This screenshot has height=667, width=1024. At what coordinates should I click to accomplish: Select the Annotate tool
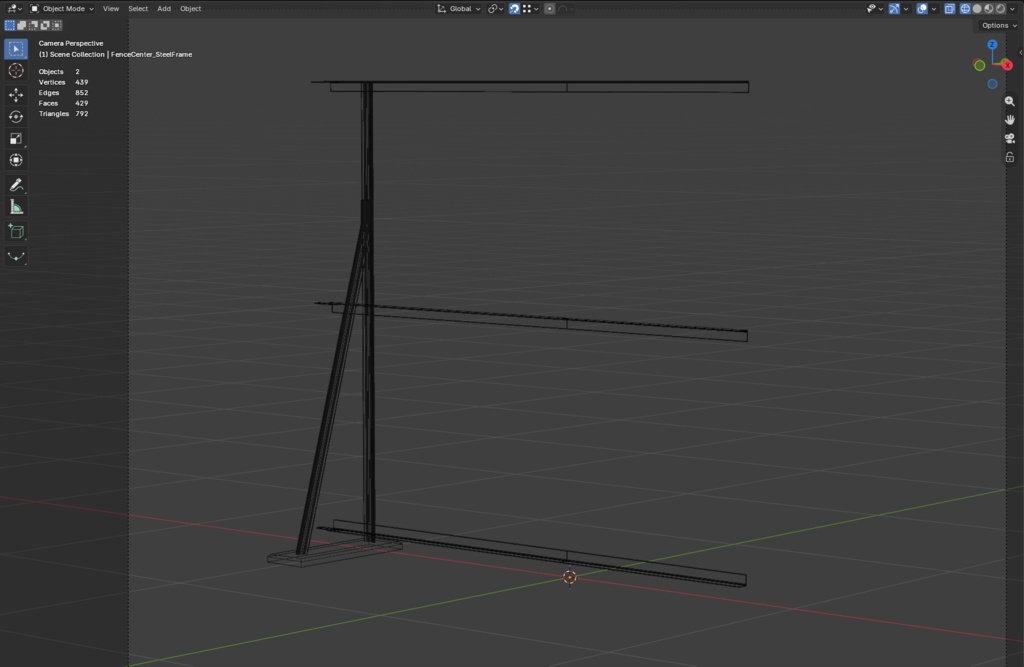pyautogui.click(x=16, y=185)
